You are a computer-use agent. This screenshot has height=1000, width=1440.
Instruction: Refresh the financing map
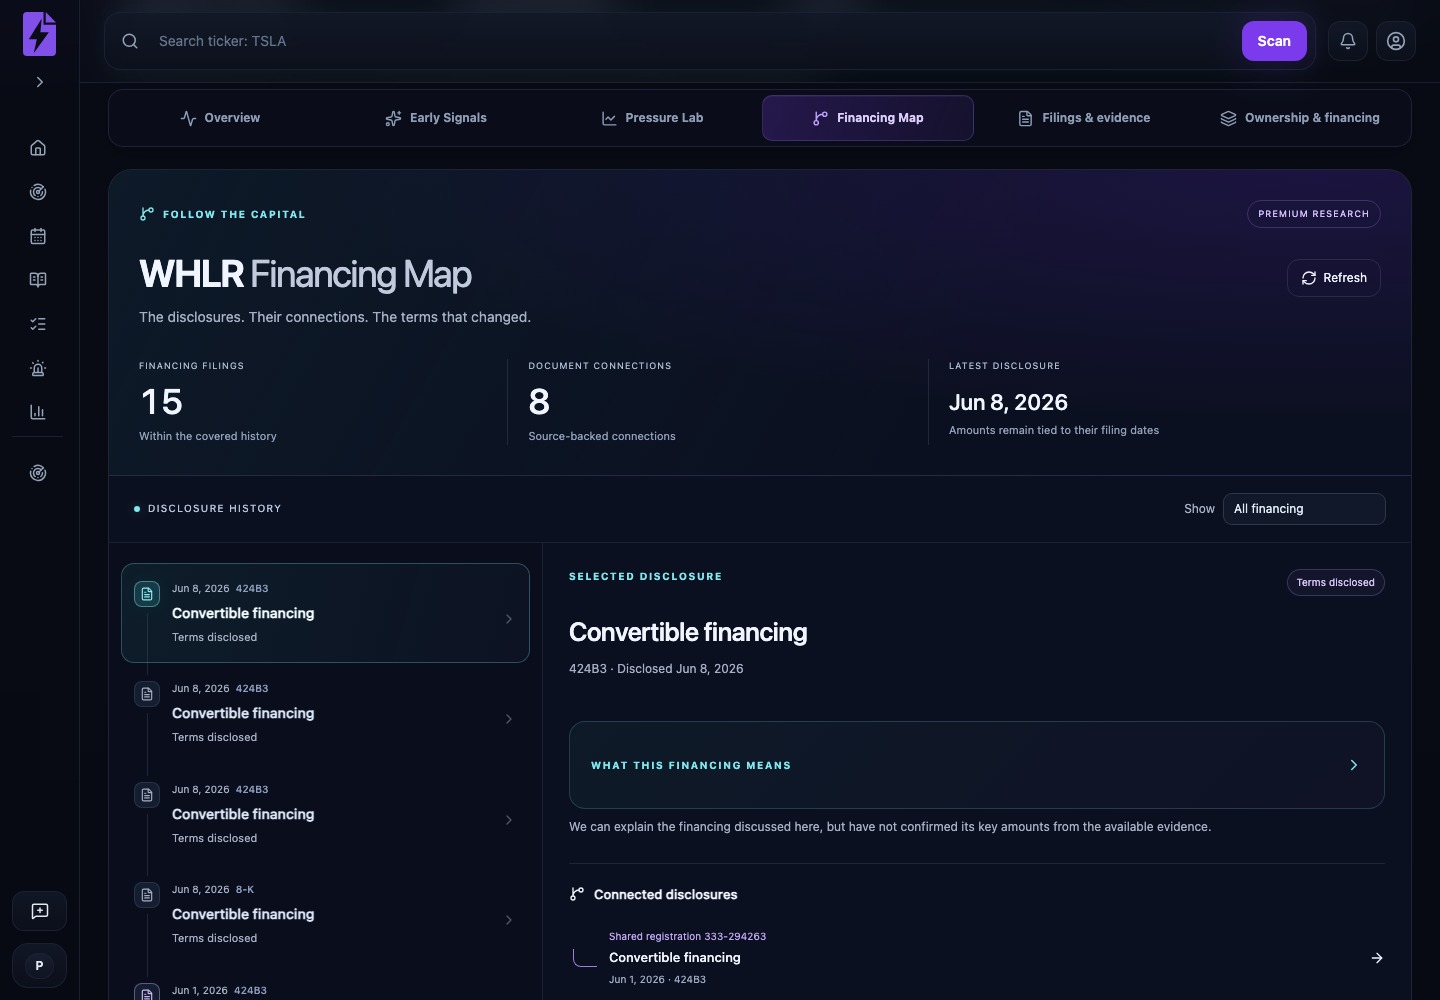point(1334,278)
